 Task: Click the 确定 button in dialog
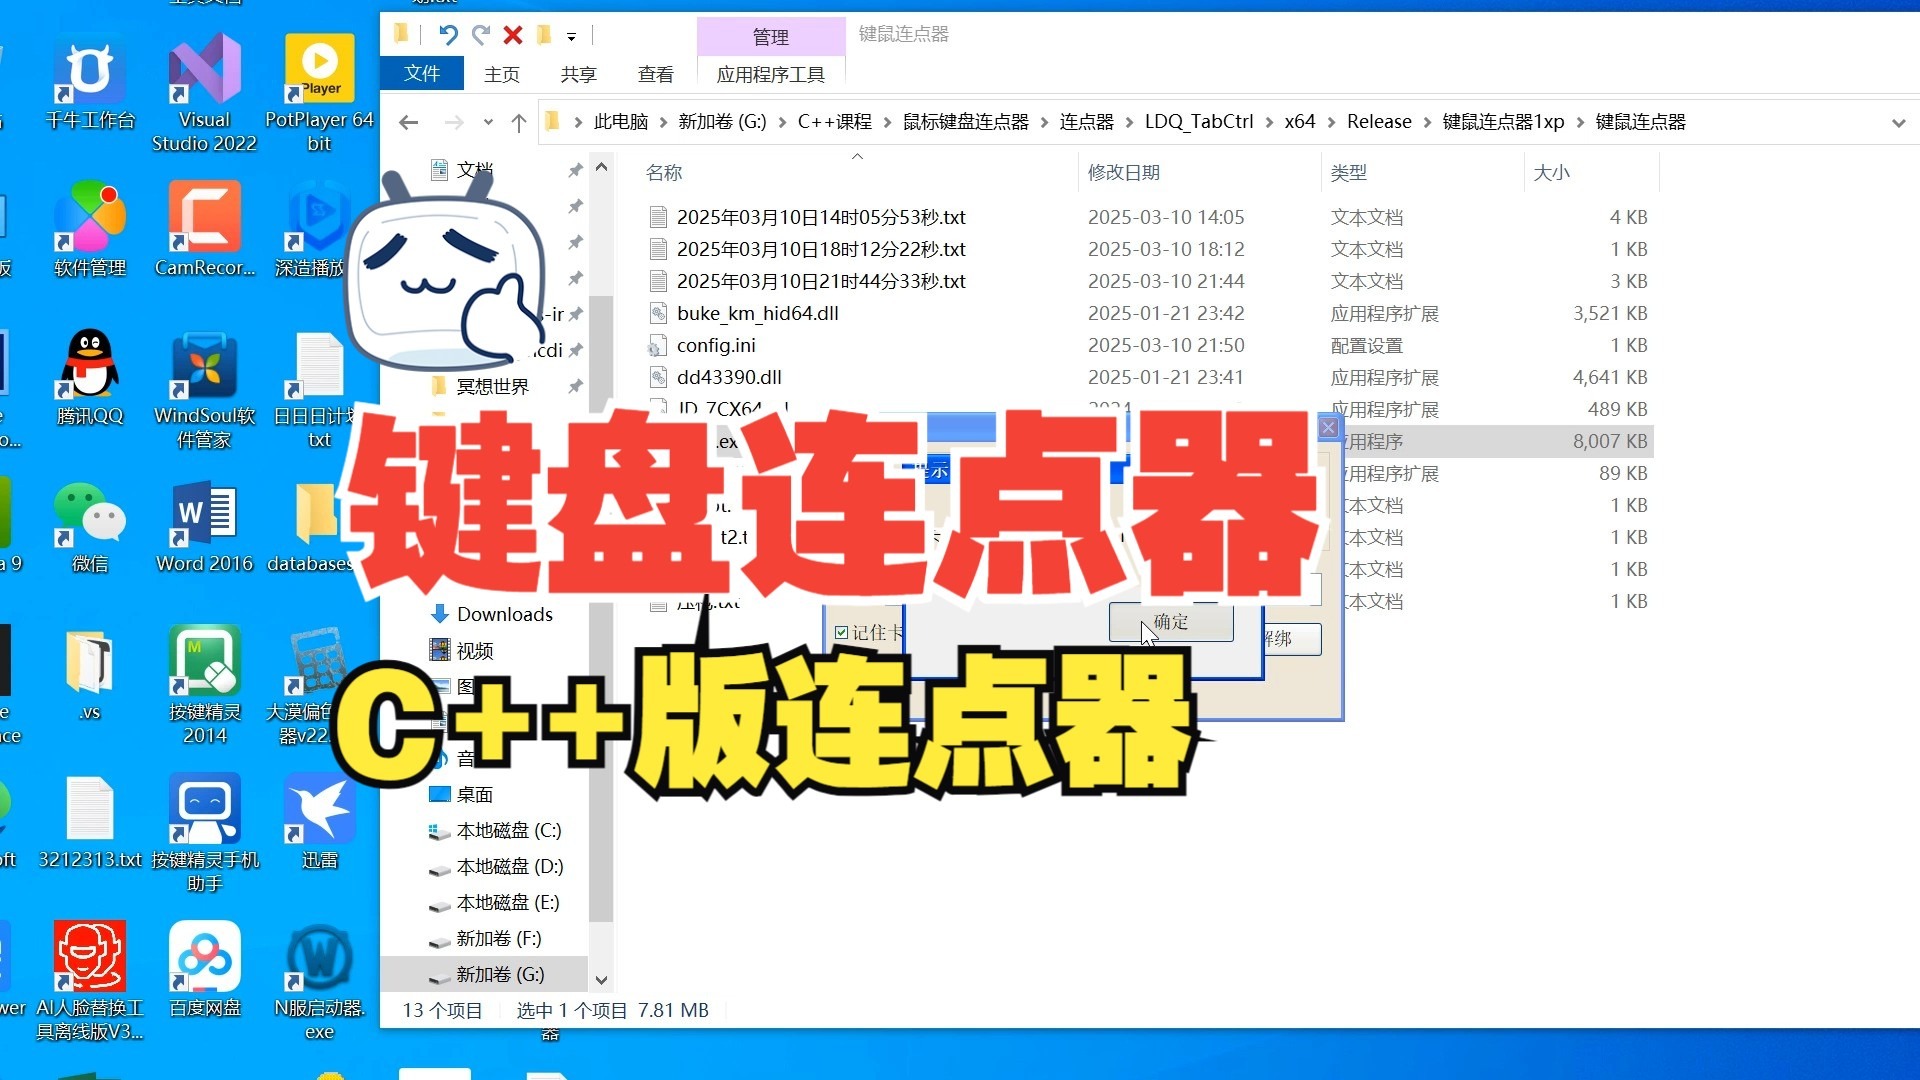[1170, 622]
